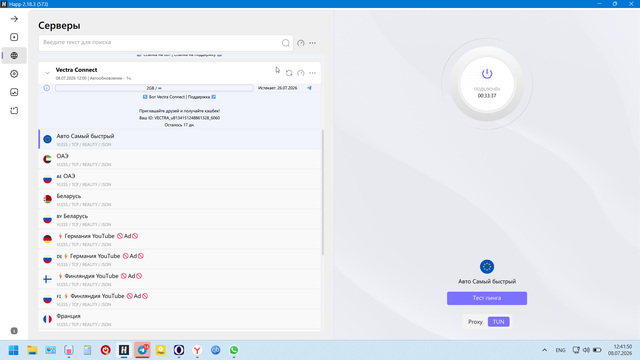The height and width of the screenshot is (360, 640).
Task: Click the Истекает: 26.07.2026 text
Action: pyautogui.click(x=278, y=88)
